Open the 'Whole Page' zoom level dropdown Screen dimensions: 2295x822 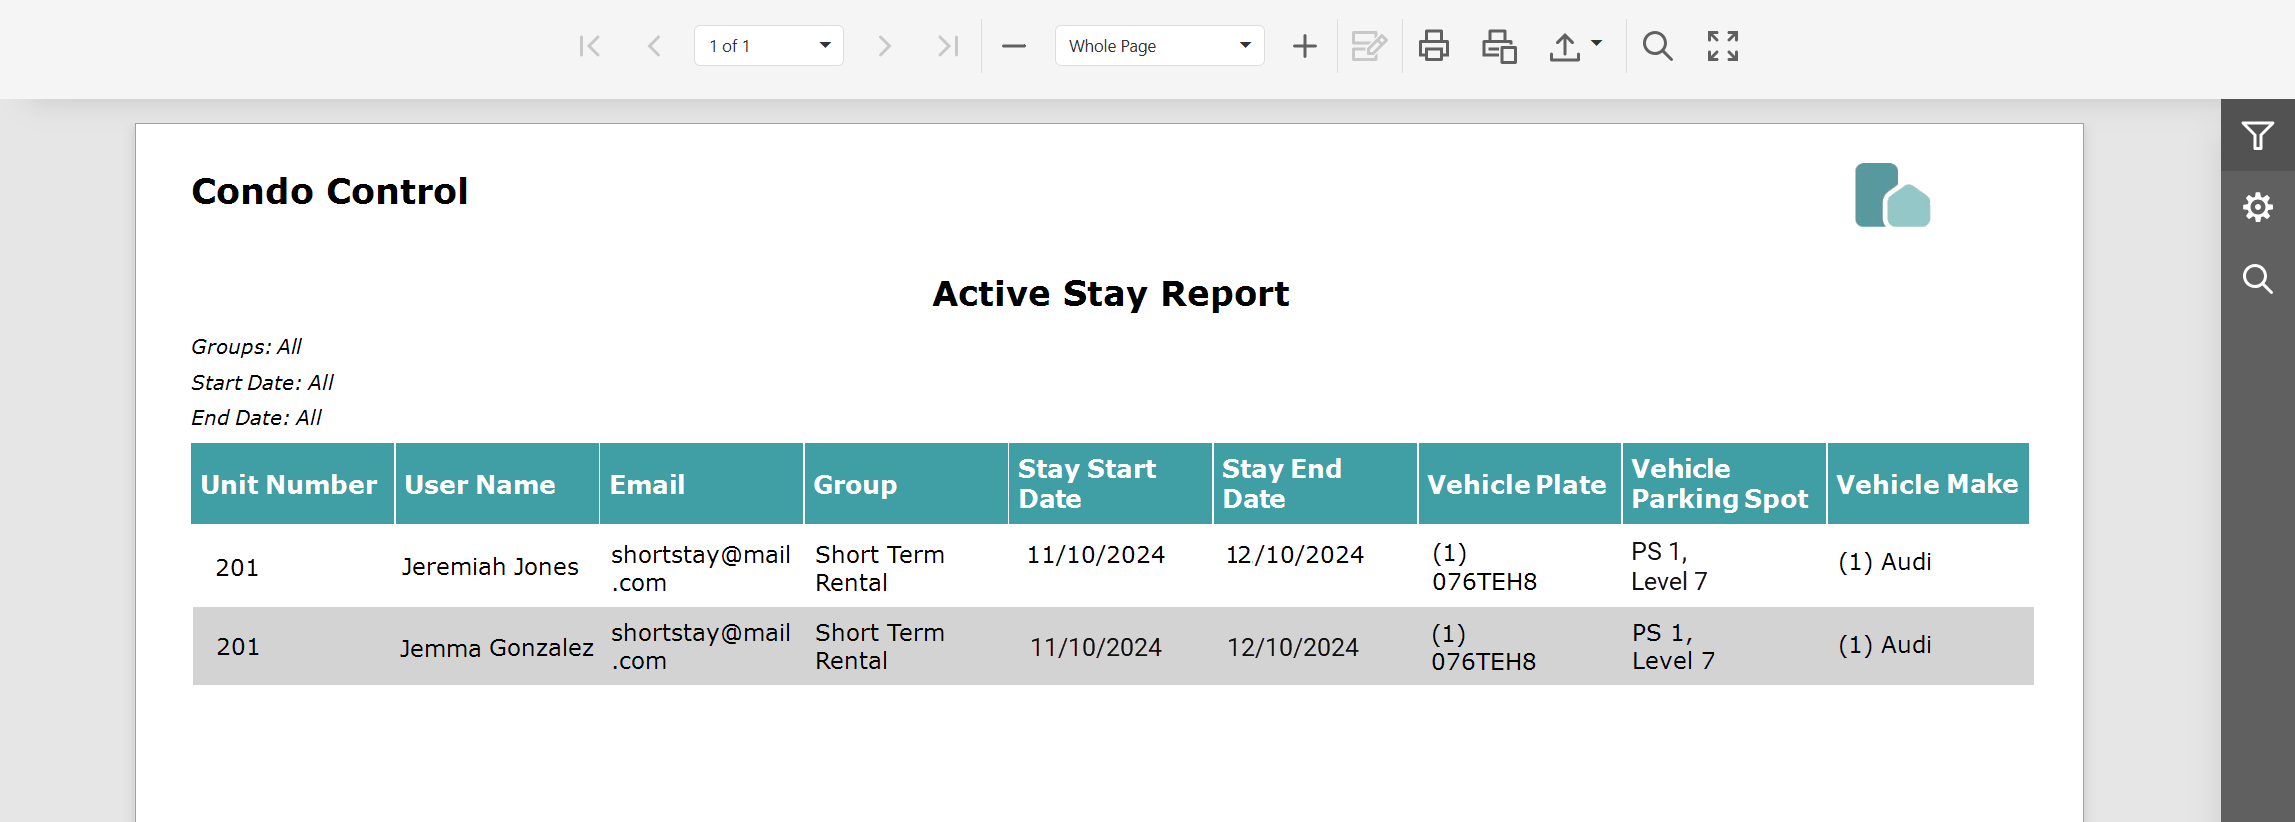coord(1160,46)
